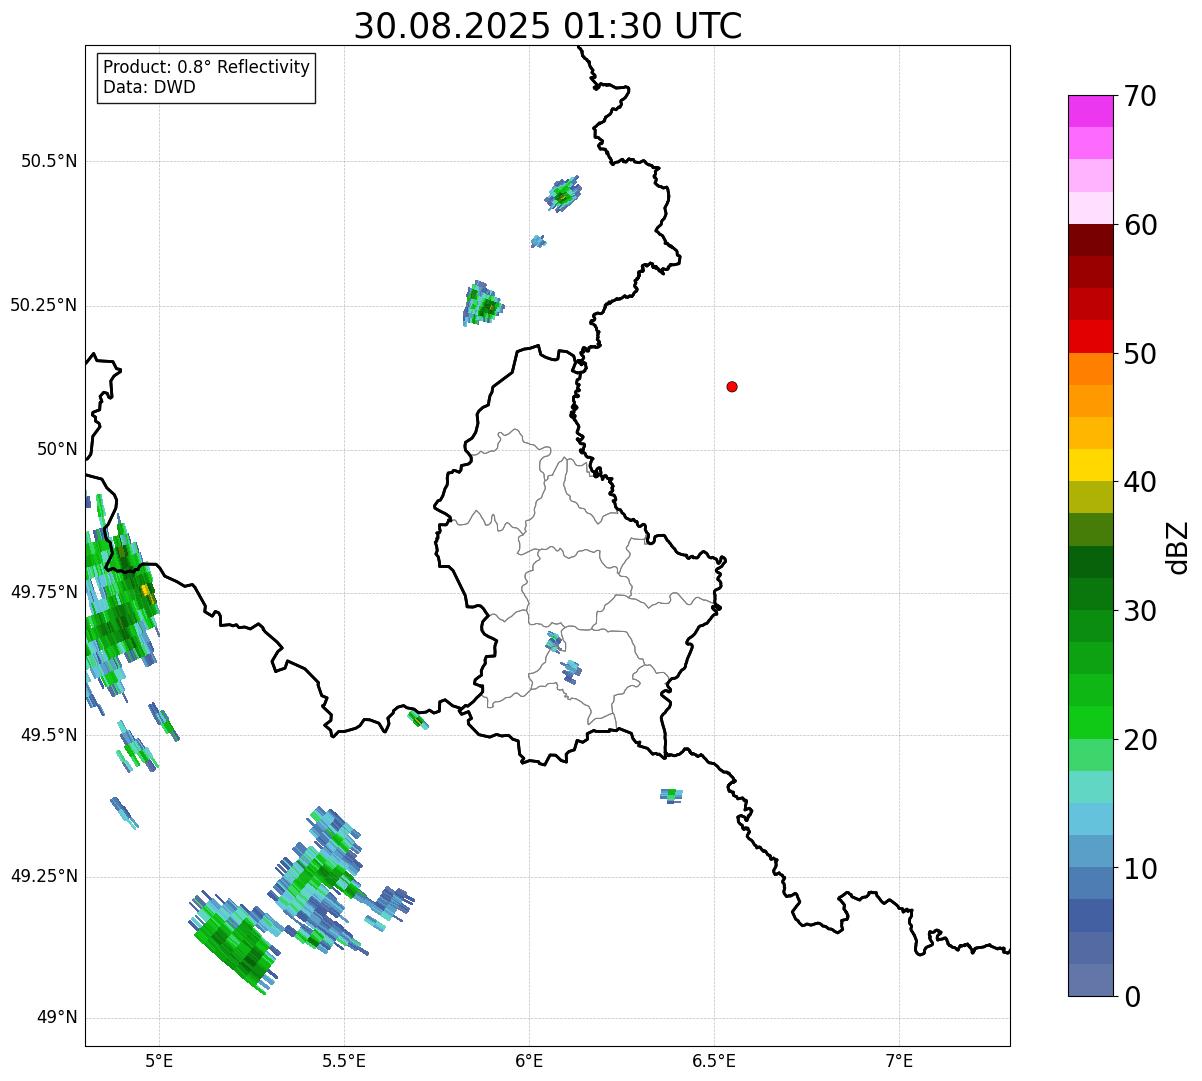Click the 49.75°N latitude label

pyautogui.click(x=44, y=592)
